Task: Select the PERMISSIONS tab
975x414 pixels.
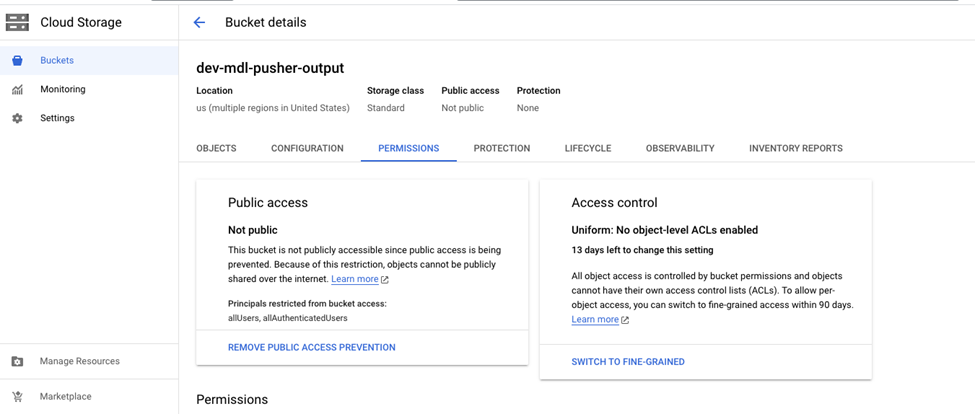Action: coord(409,149)
